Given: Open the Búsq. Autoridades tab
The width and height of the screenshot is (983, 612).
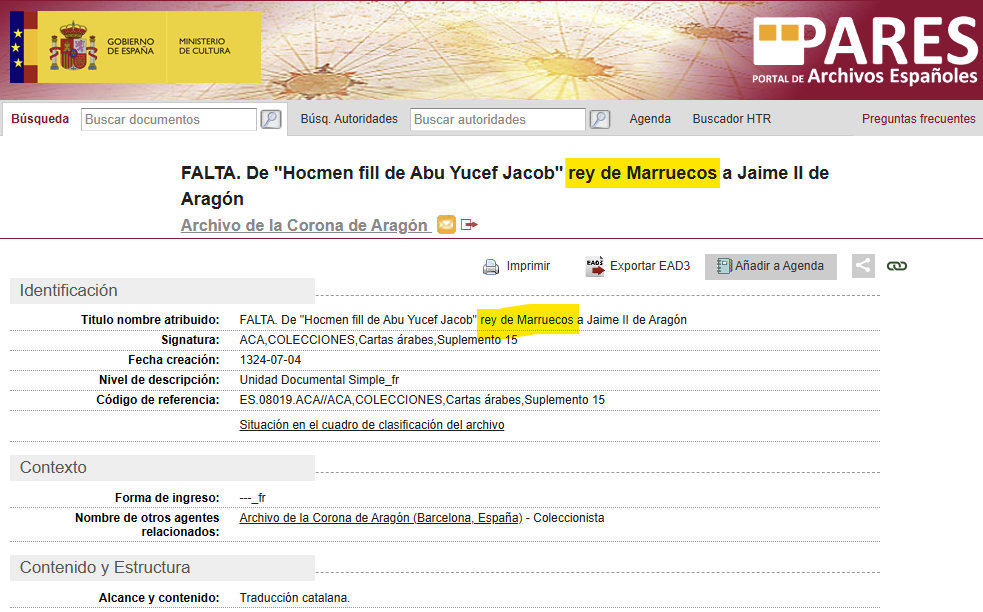Looking at the screenshot, I should point(349,119).
